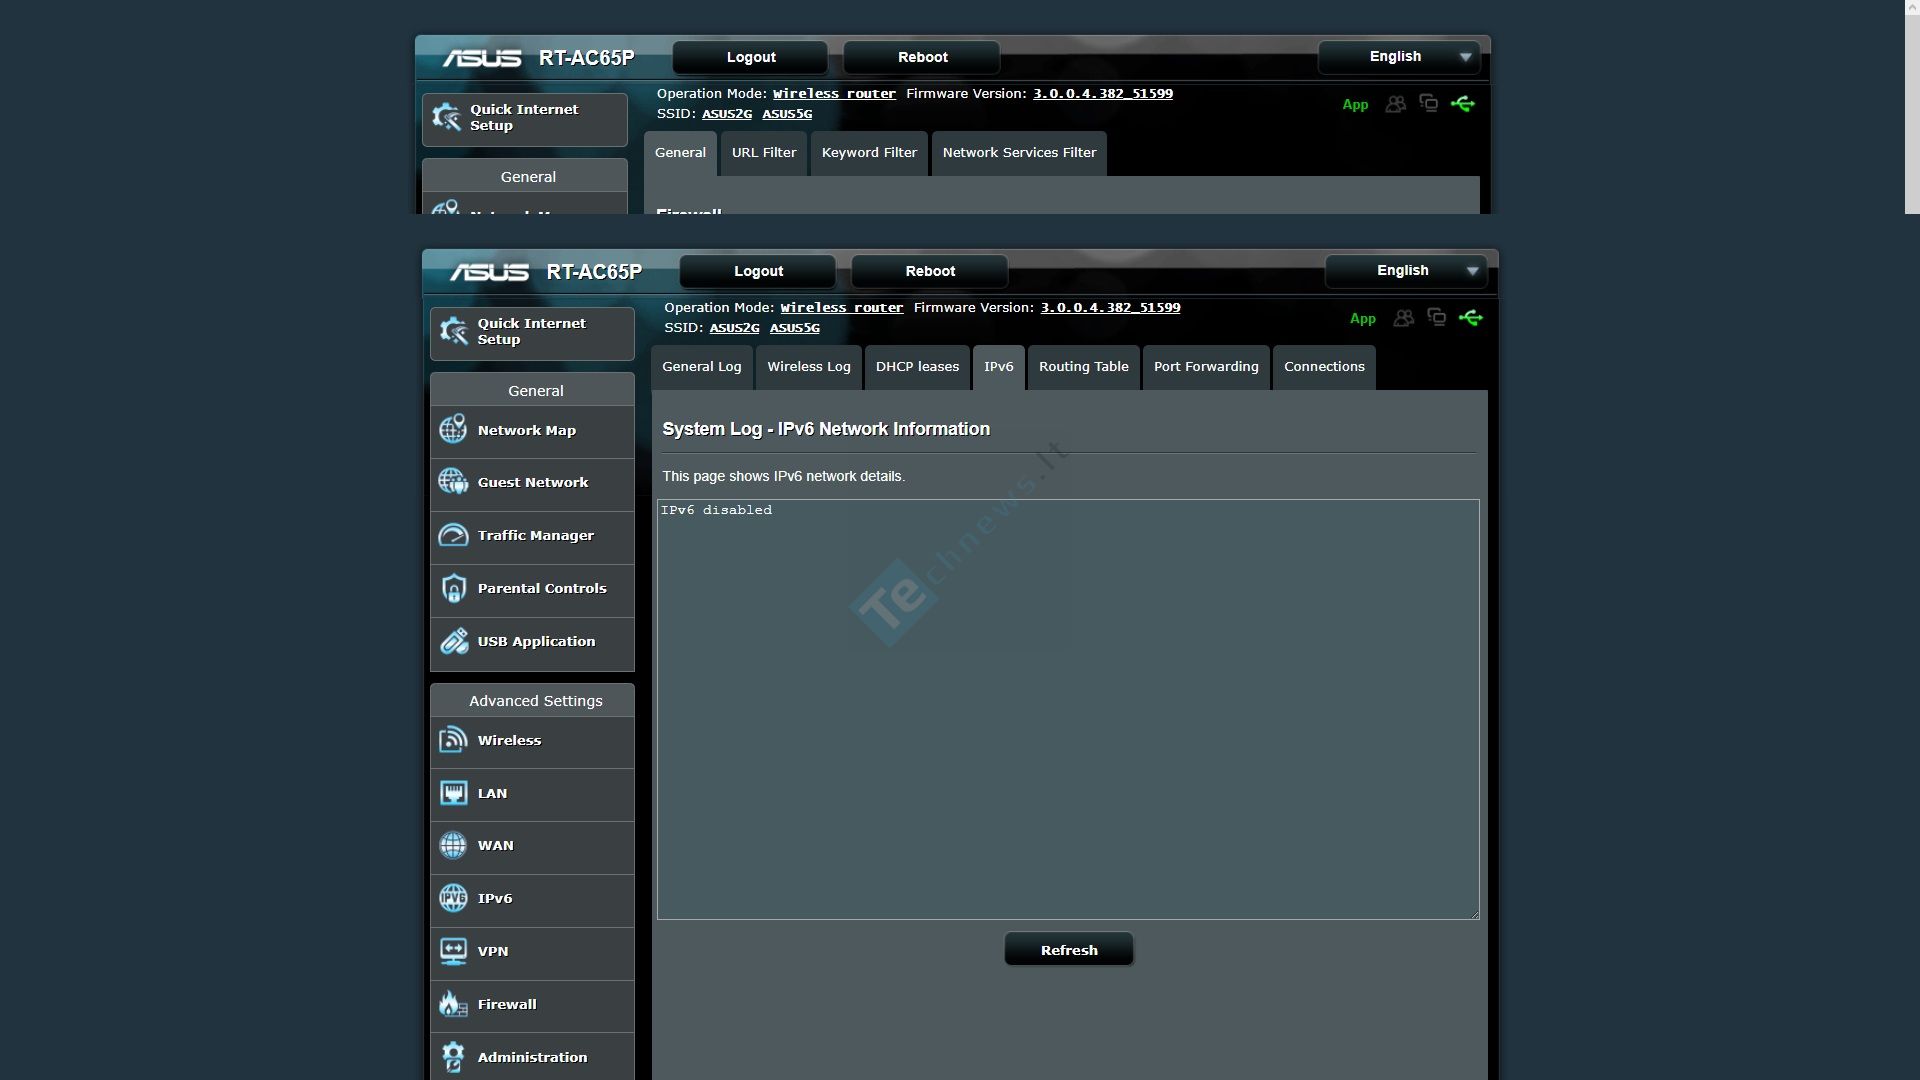Switch to Connections tab

[1324, 367]
